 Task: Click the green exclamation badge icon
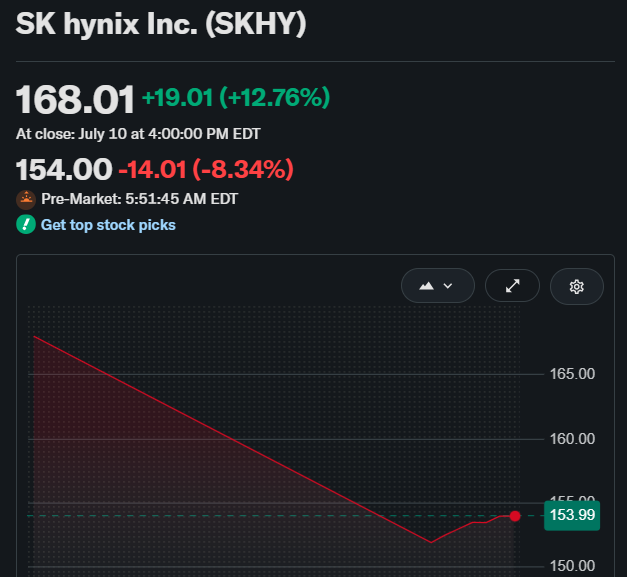(x=26, y=224)
